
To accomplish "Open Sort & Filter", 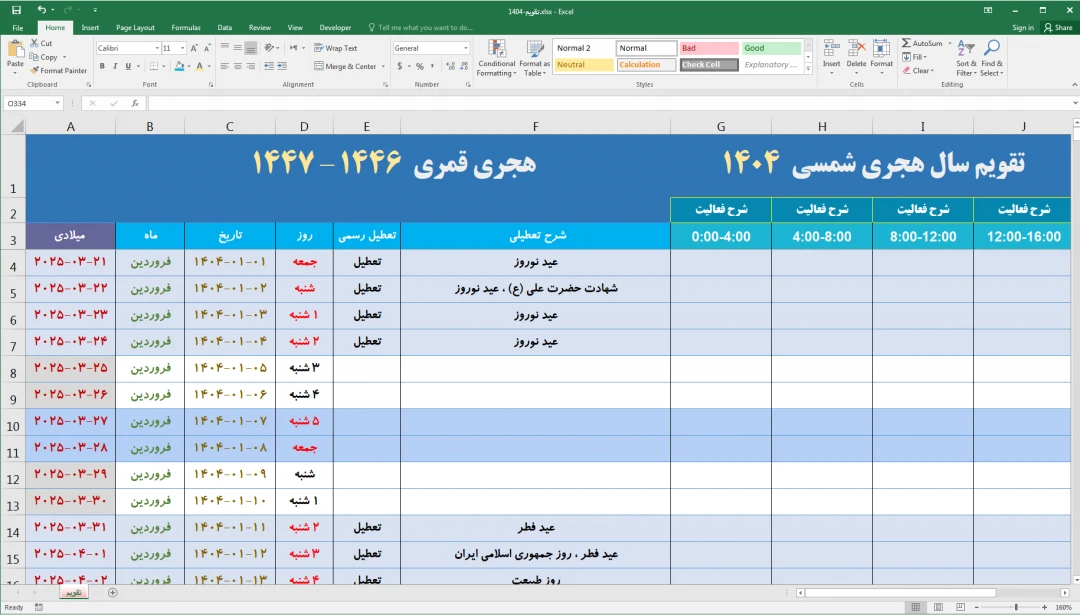I will 966,58.
